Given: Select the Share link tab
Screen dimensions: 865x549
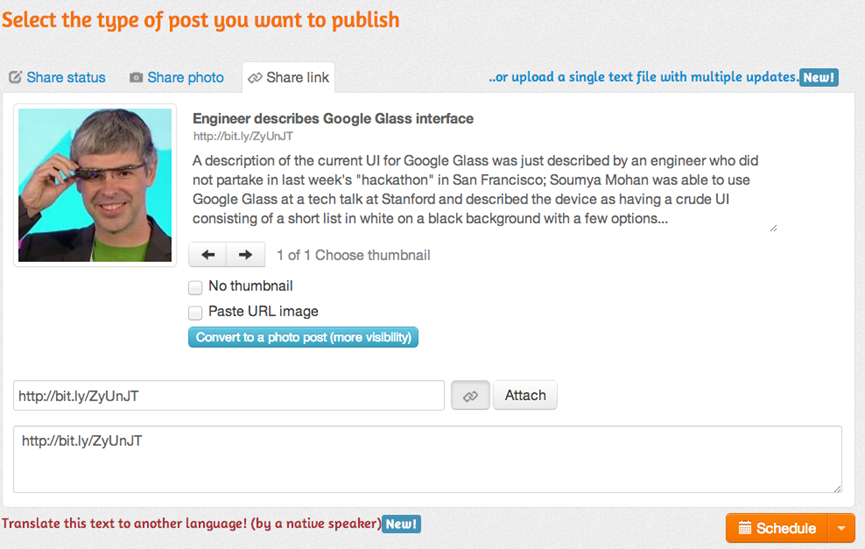Looking at the screenshot, I should click(289, 77).
